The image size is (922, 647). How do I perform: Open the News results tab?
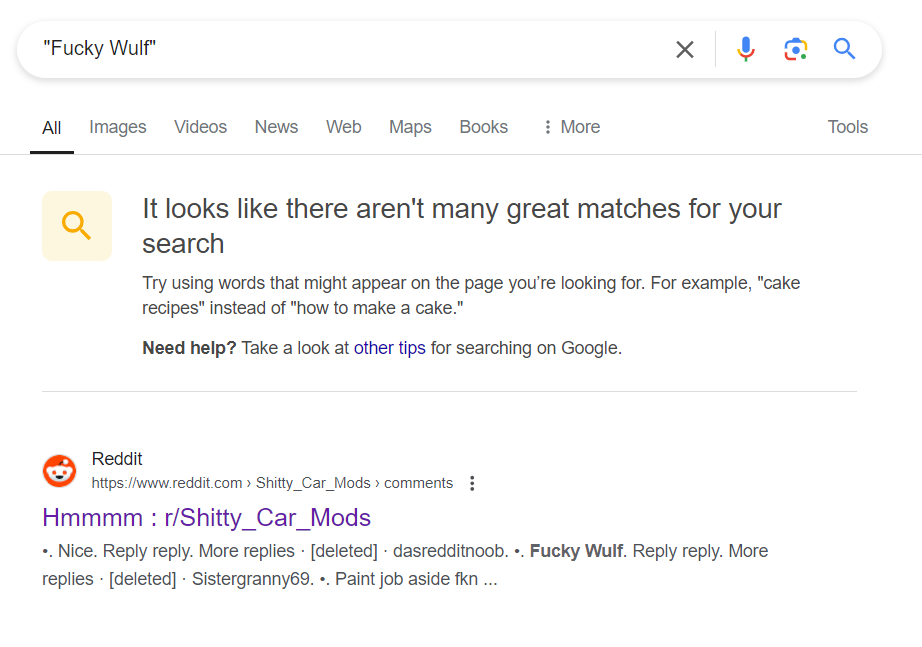pyautogui.click(x=276, y=127)
